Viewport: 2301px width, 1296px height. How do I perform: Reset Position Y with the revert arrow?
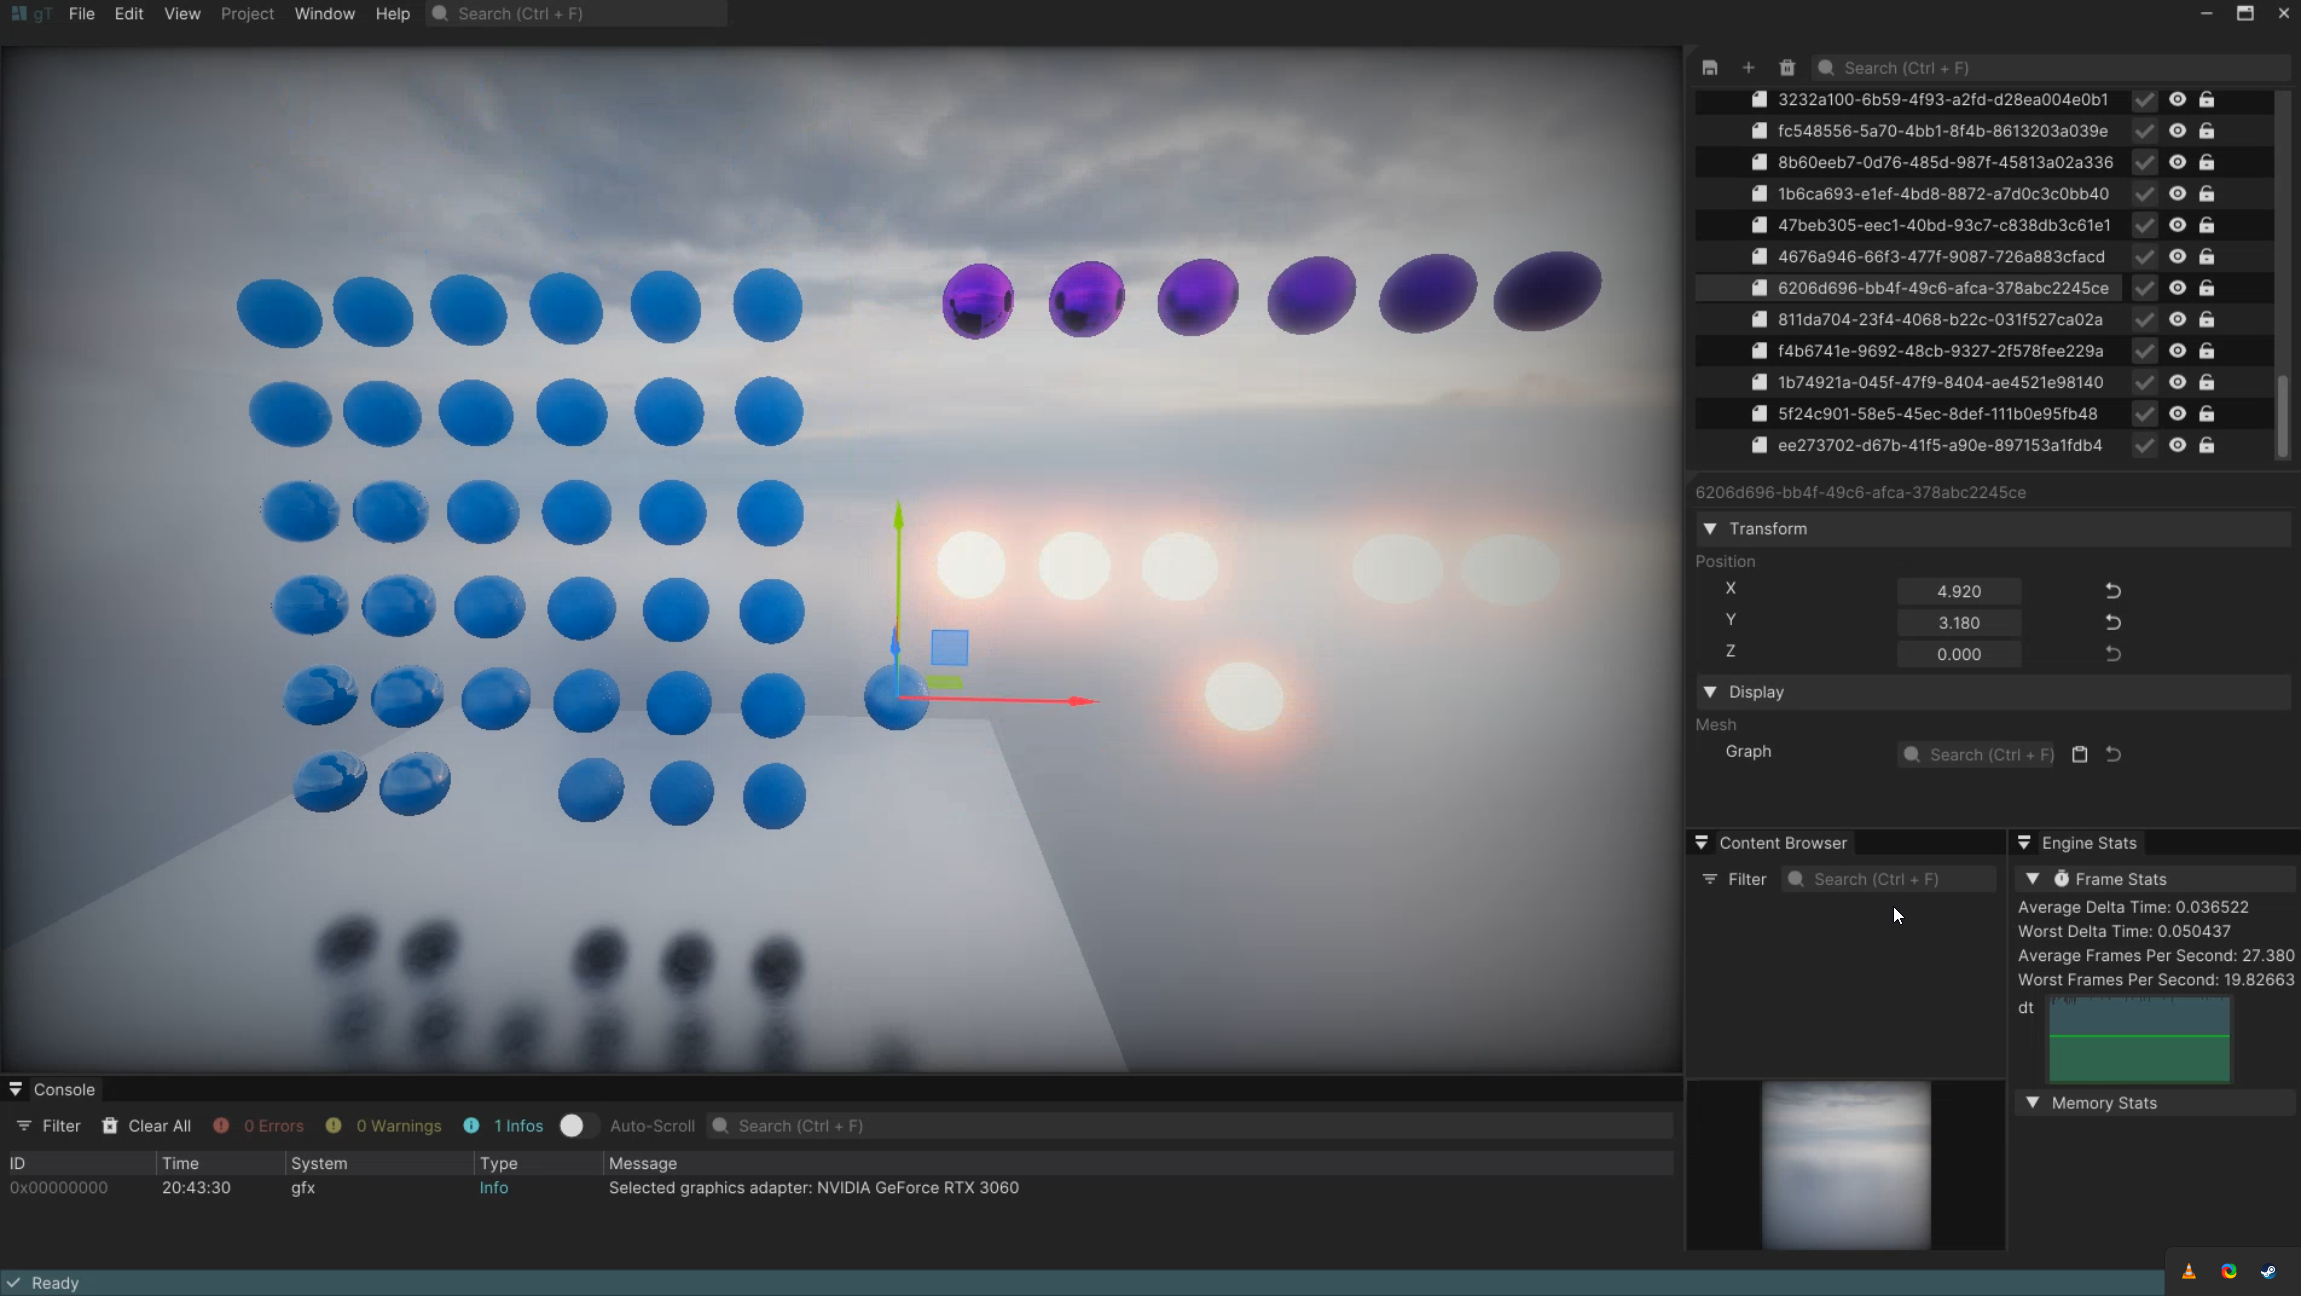coord(2113,622)
